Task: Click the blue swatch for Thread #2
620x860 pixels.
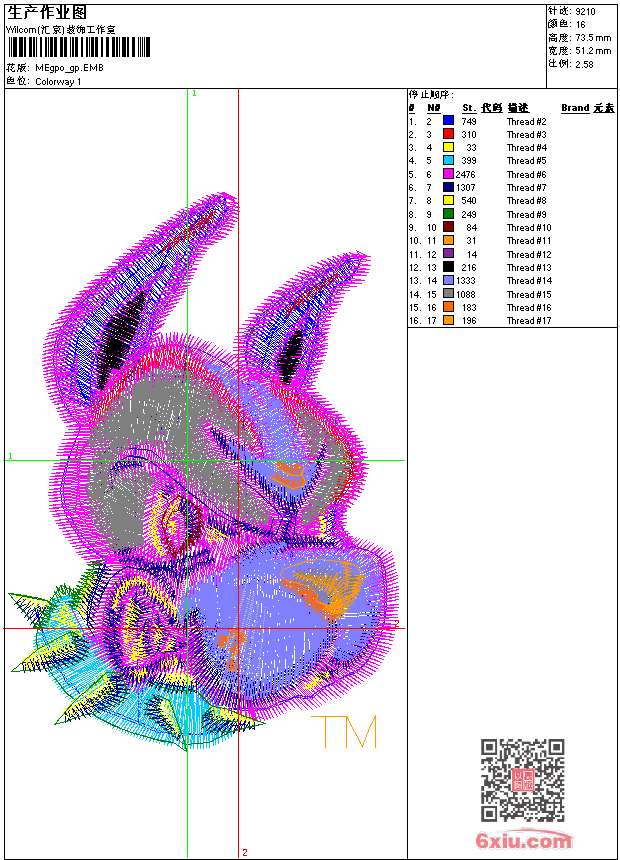Action: click(448, 121)
